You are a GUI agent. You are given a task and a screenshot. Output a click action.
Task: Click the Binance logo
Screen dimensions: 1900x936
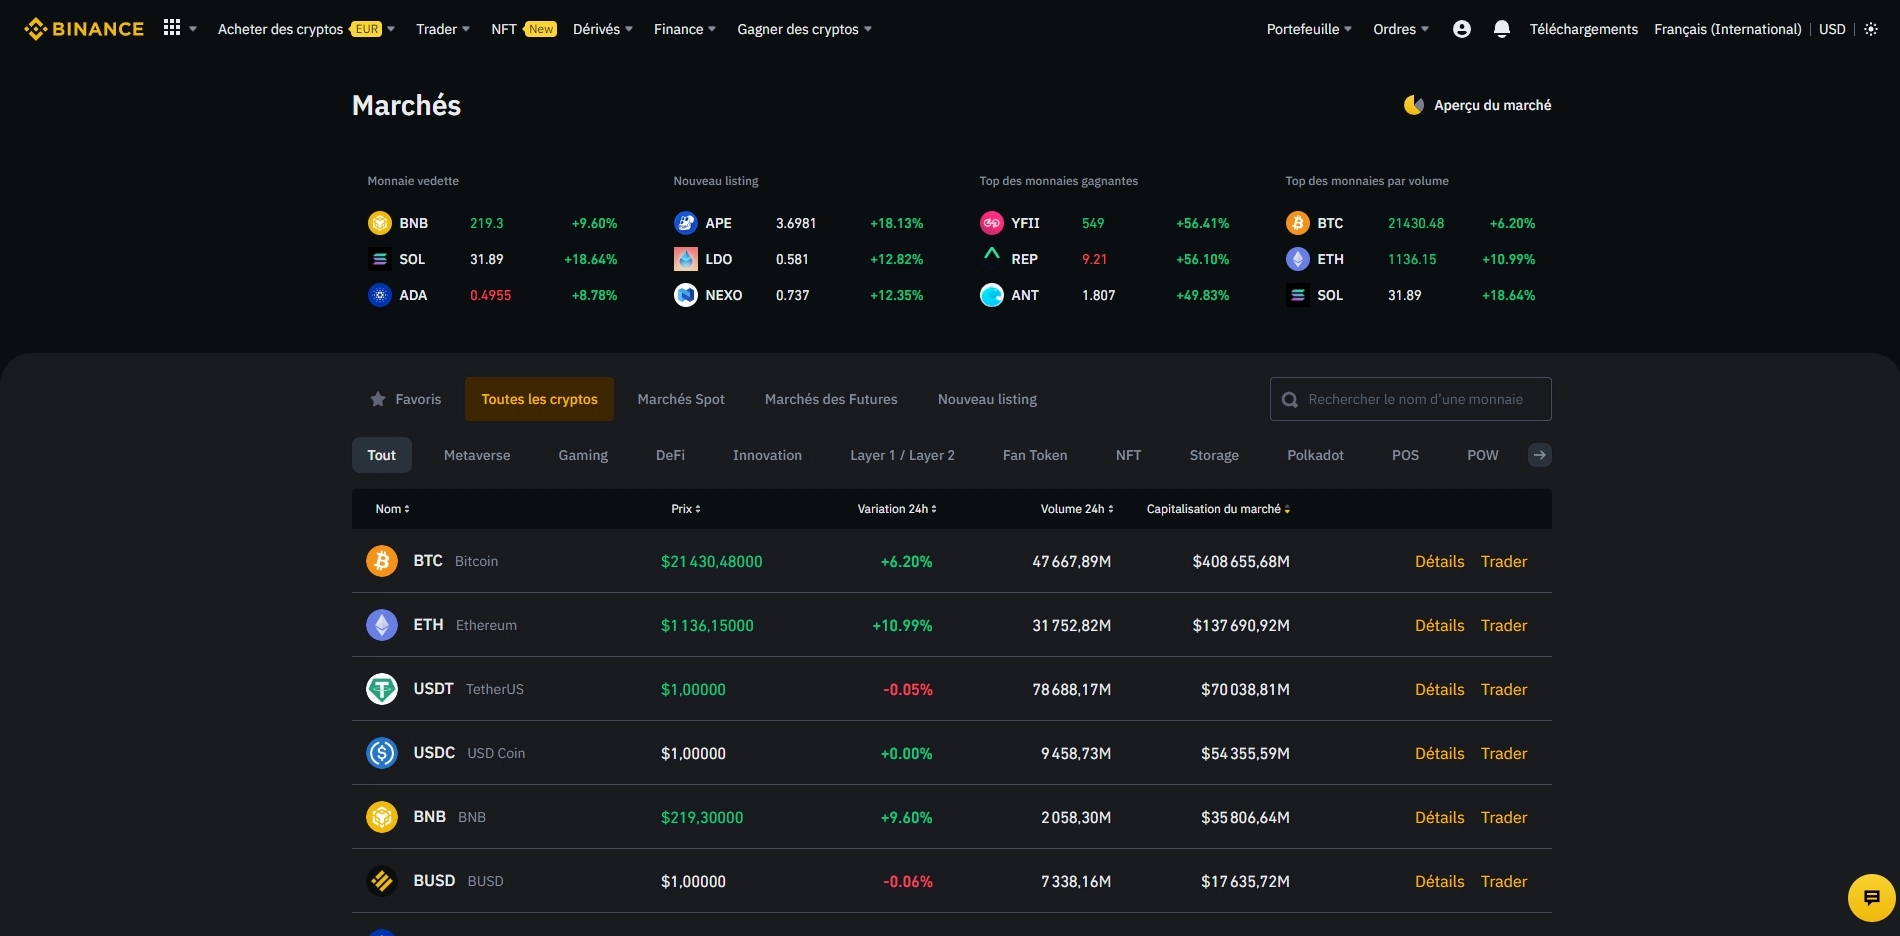pos(84,29)
